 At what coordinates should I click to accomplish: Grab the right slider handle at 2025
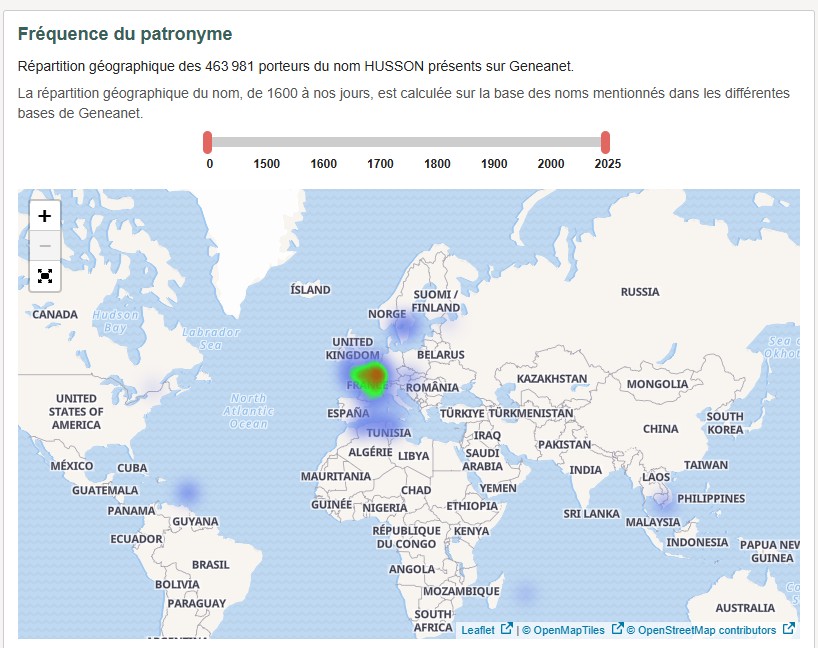click(606, 142)
